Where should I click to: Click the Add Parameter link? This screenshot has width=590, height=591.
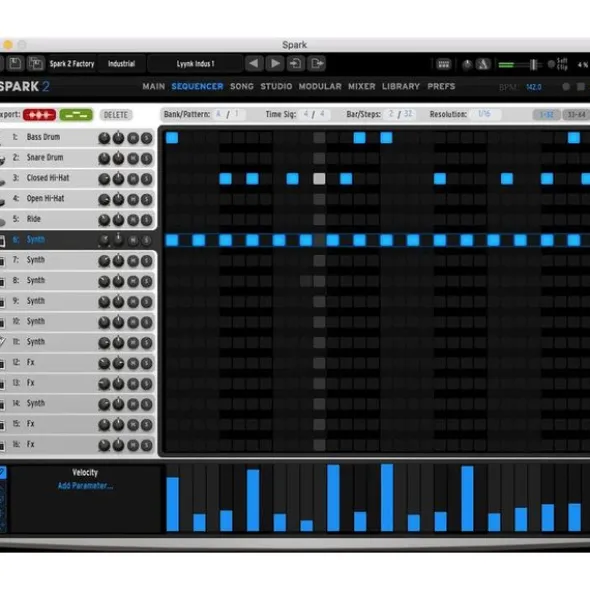coord(85,486)
